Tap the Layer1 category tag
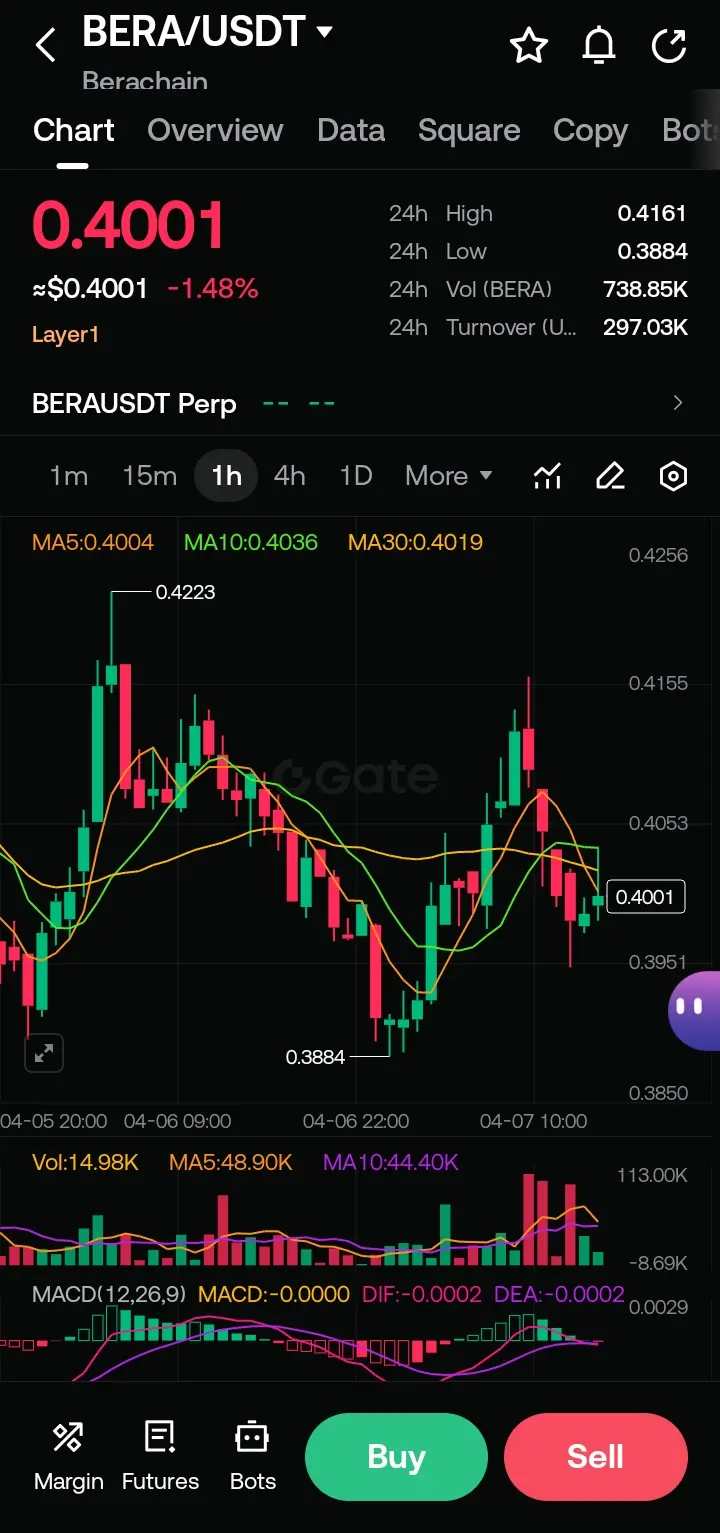Screen dimensions: 720x1533 (x=65, y=335)
